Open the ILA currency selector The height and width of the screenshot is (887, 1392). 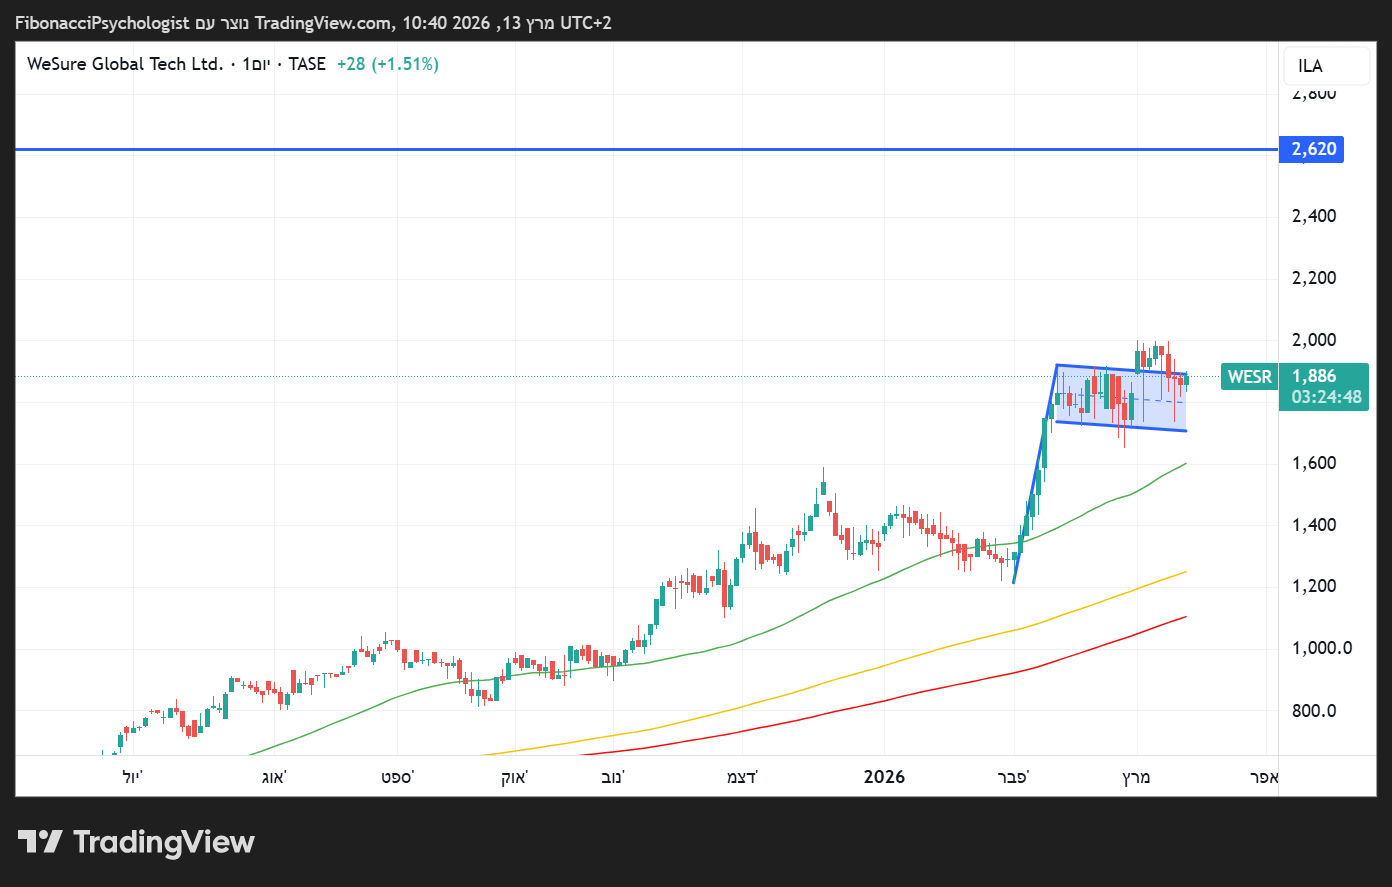pos(1326,66)
